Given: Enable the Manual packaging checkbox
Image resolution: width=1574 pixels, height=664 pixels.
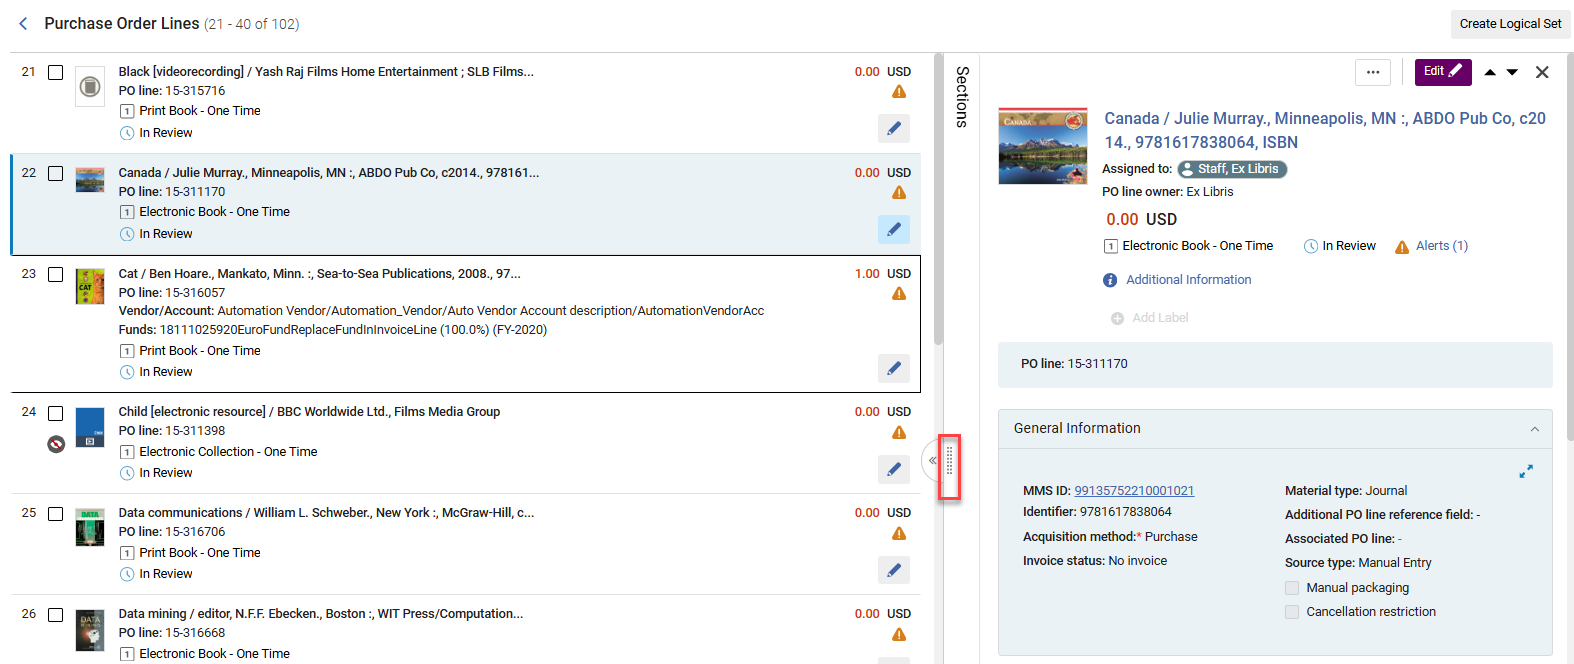Looking at the screenshot, I should coord(1292,588).
